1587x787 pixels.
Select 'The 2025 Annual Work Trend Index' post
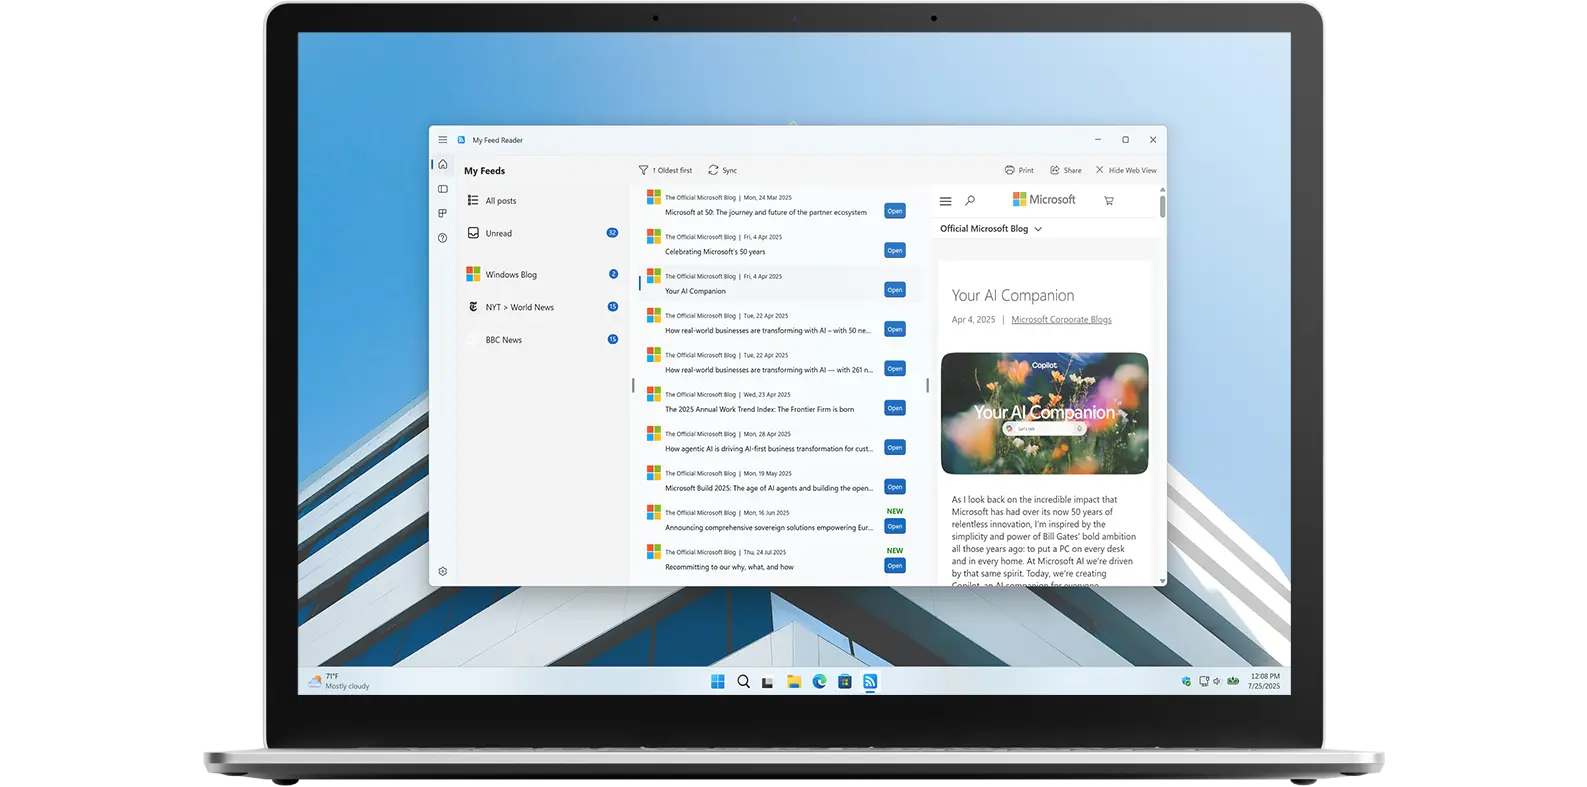click(x=759, y=409)
